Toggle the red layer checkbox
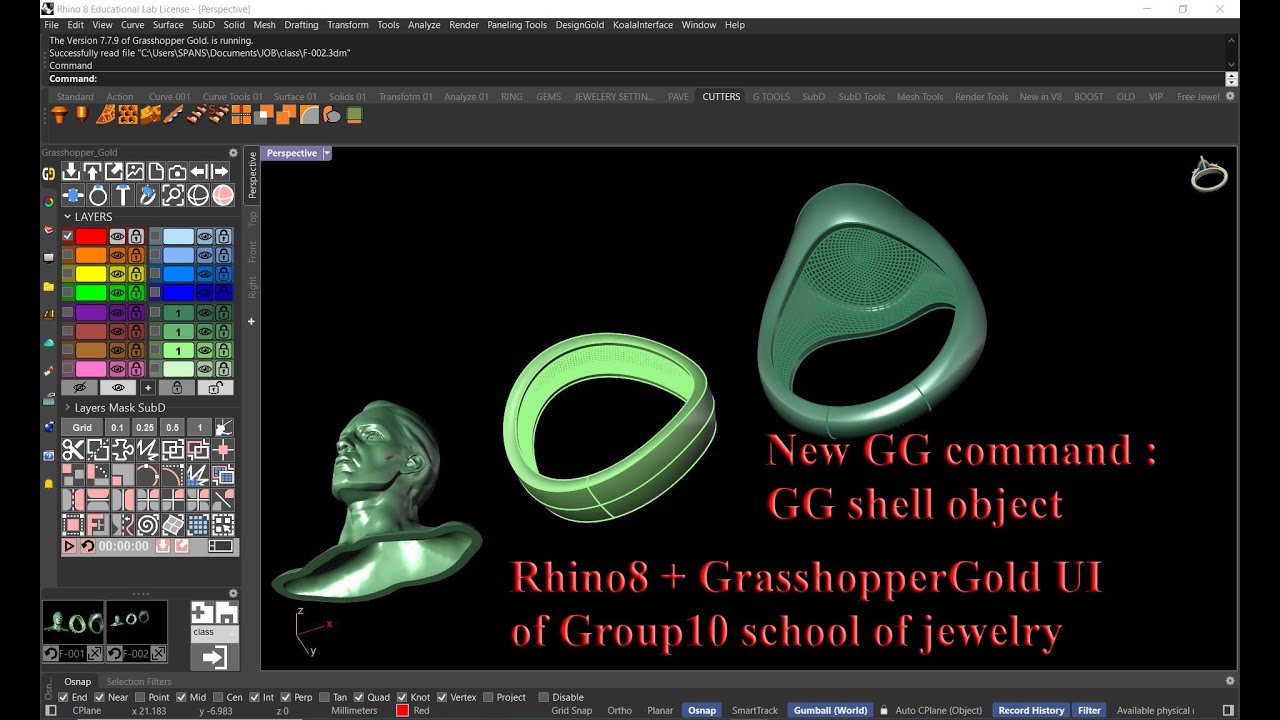Viewport: 1280px width, 720px height. (x=68, y=236)
